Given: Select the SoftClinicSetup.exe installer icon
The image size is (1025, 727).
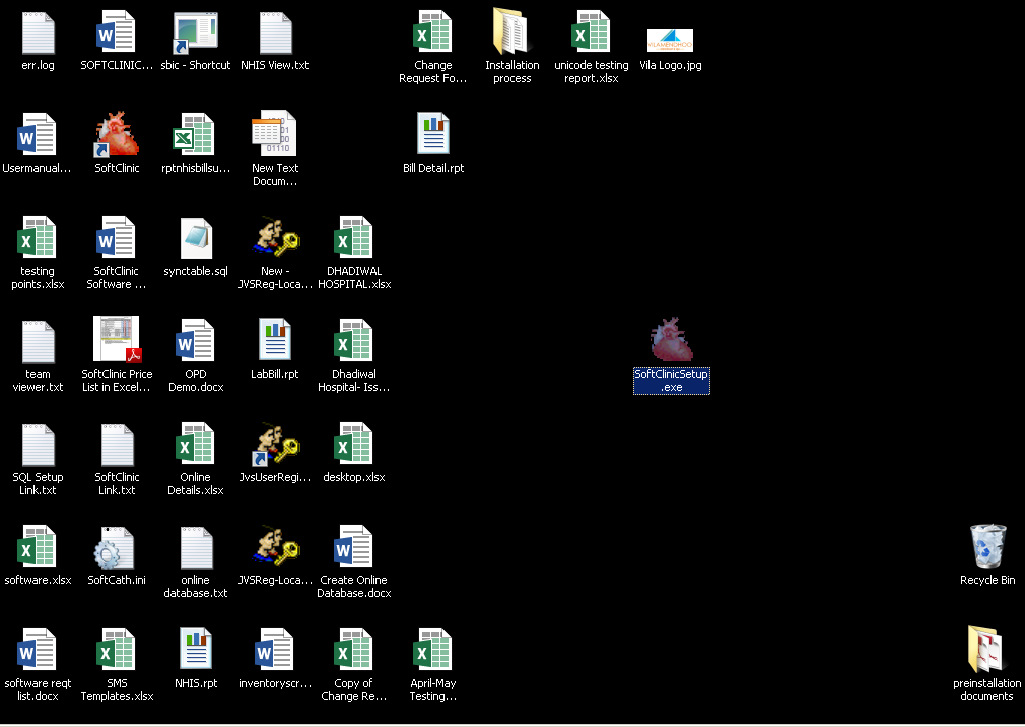Looking at the screenshot, I should click(671, 341).
